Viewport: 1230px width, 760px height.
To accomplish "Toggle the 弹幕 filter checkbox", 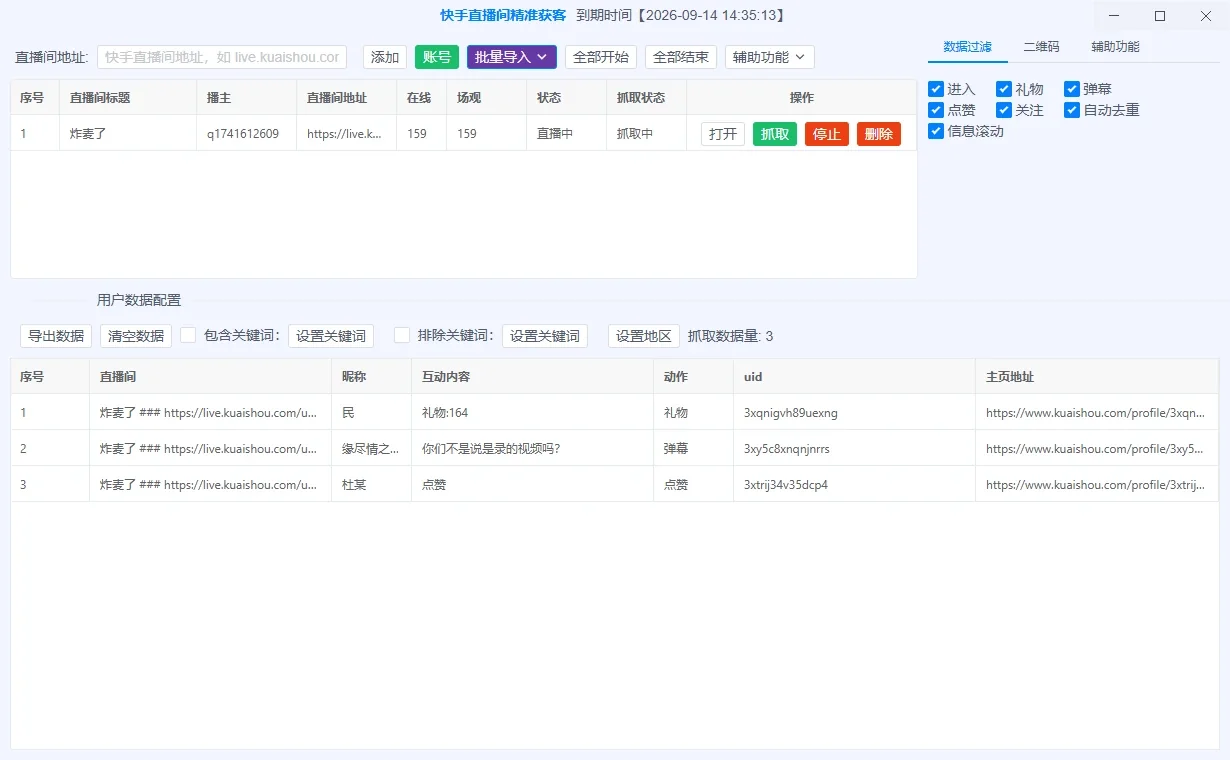I will [1072, 89].
